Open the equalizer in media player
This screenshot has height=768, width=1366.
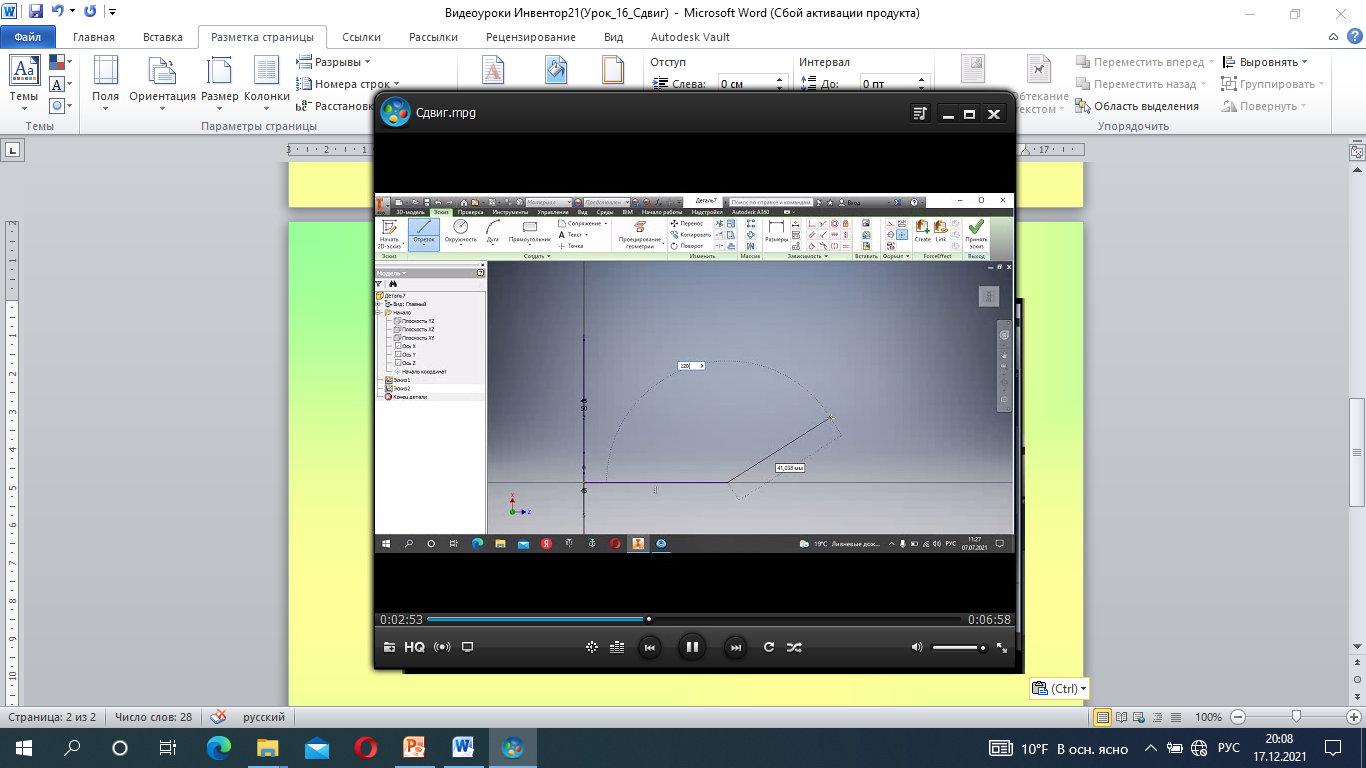[617, 647]
